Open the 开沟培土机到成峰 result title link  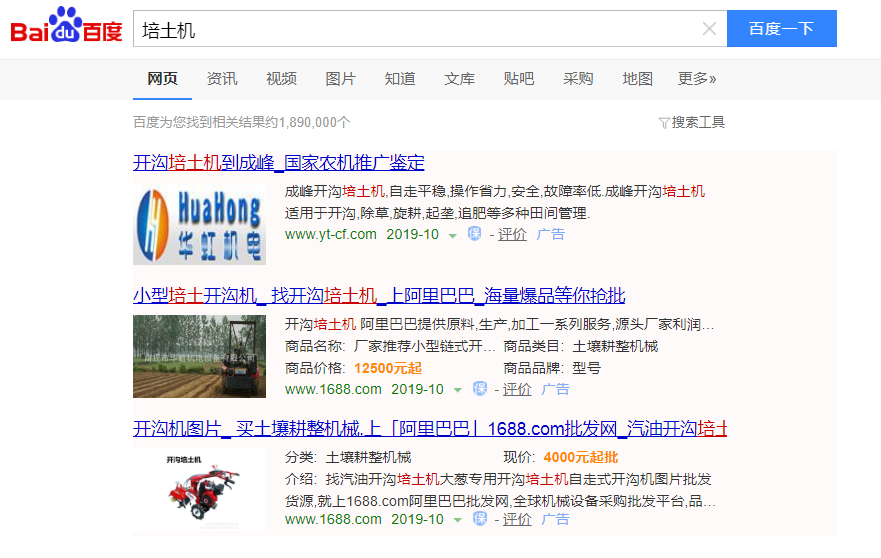click(x=279, y=163)
